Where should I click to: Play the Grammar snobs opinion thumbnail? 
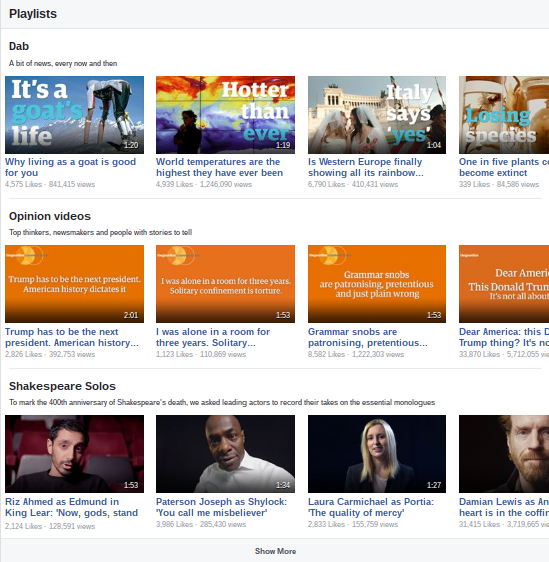(x=377, y=284)
